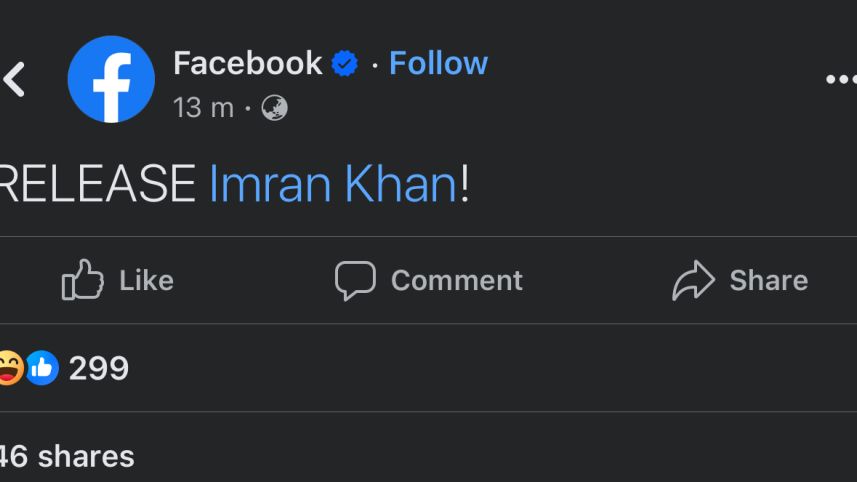Click the speech bubble Comment icon
Image resolution: width=857 pixels, height=482 pixels.
[355, 281]
